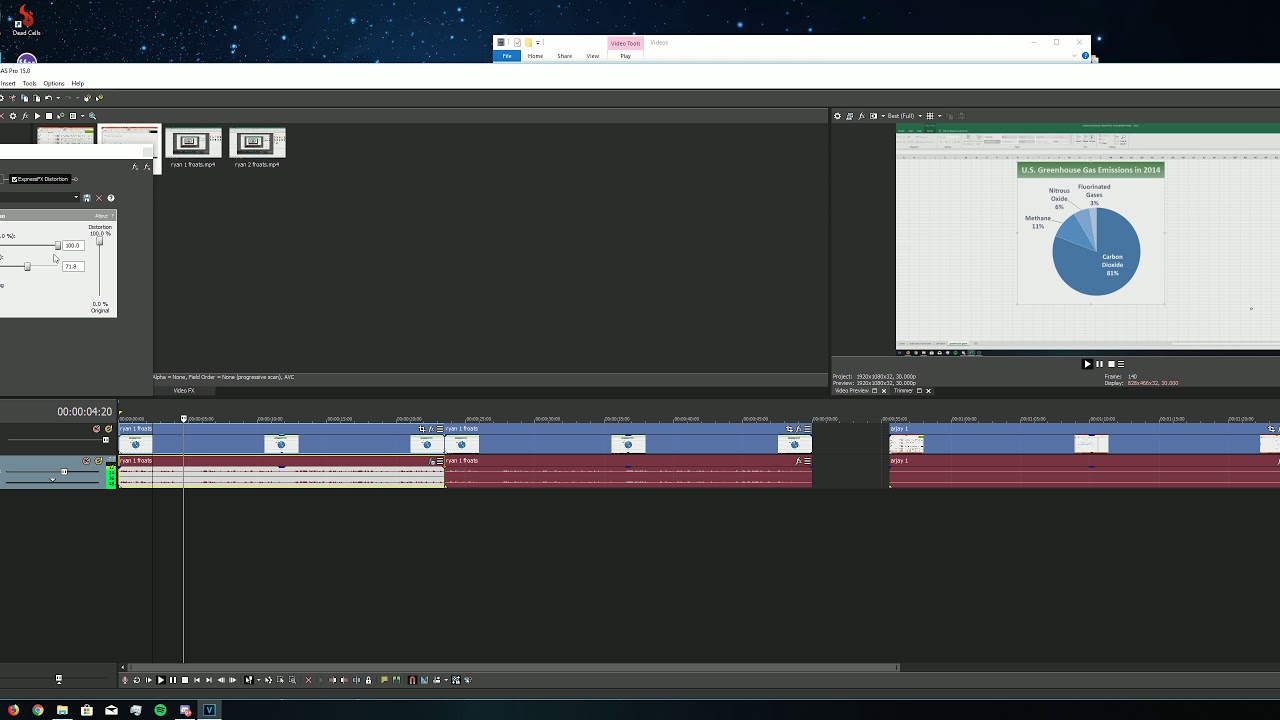Open the Tools menu
The width and height of the screenshot is (1280, 720).
(29, 83)
